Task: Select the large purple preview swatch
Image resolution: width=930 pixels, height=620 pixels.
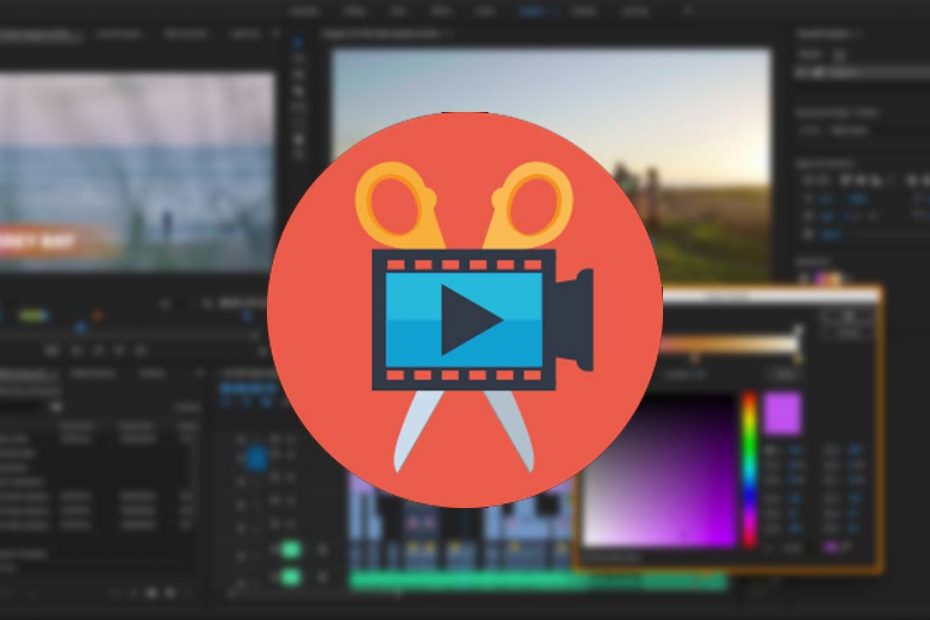Action: click(782, 413)
